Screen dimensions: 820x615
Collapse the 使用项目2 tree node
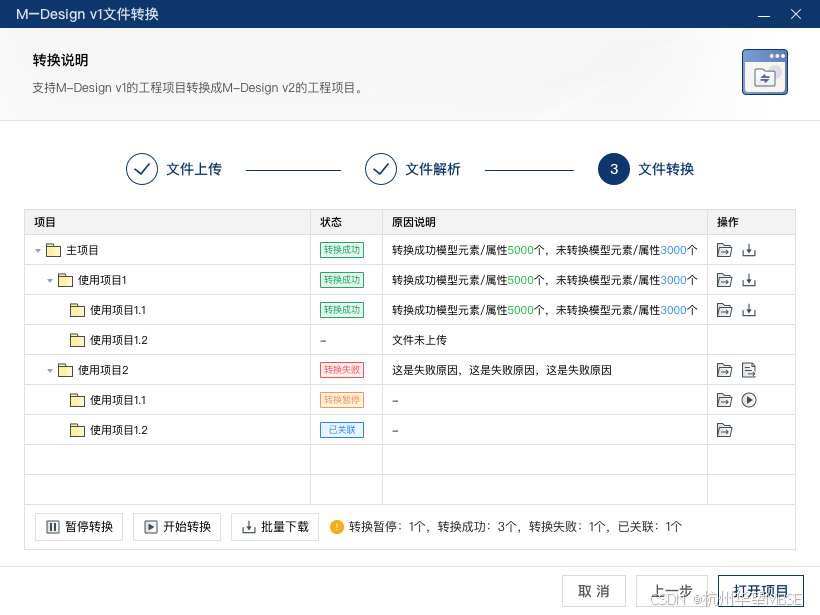point(50,371)
